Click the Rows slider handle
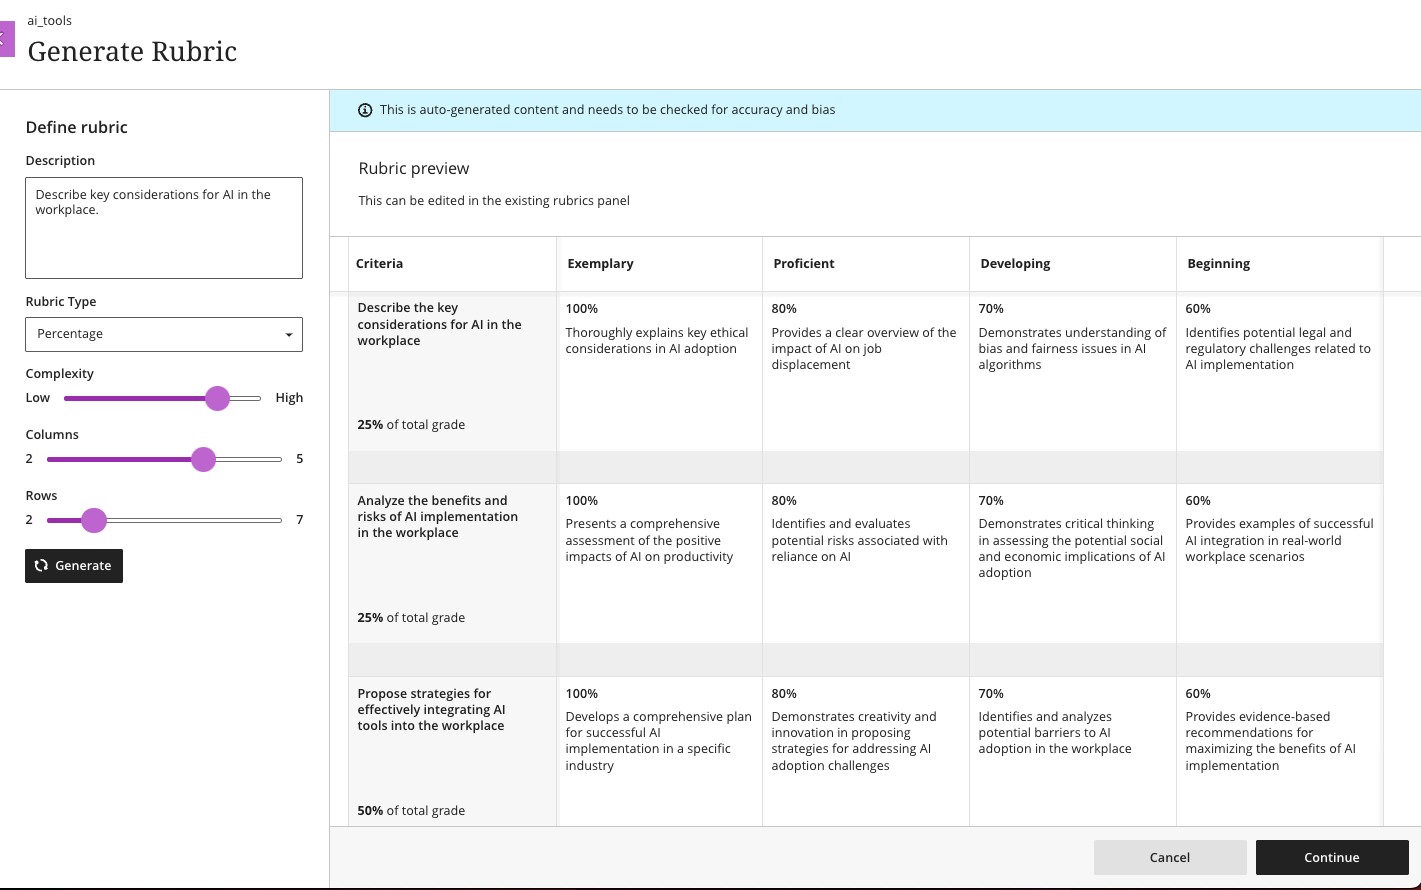1421x890 pixels. (94, 520)
